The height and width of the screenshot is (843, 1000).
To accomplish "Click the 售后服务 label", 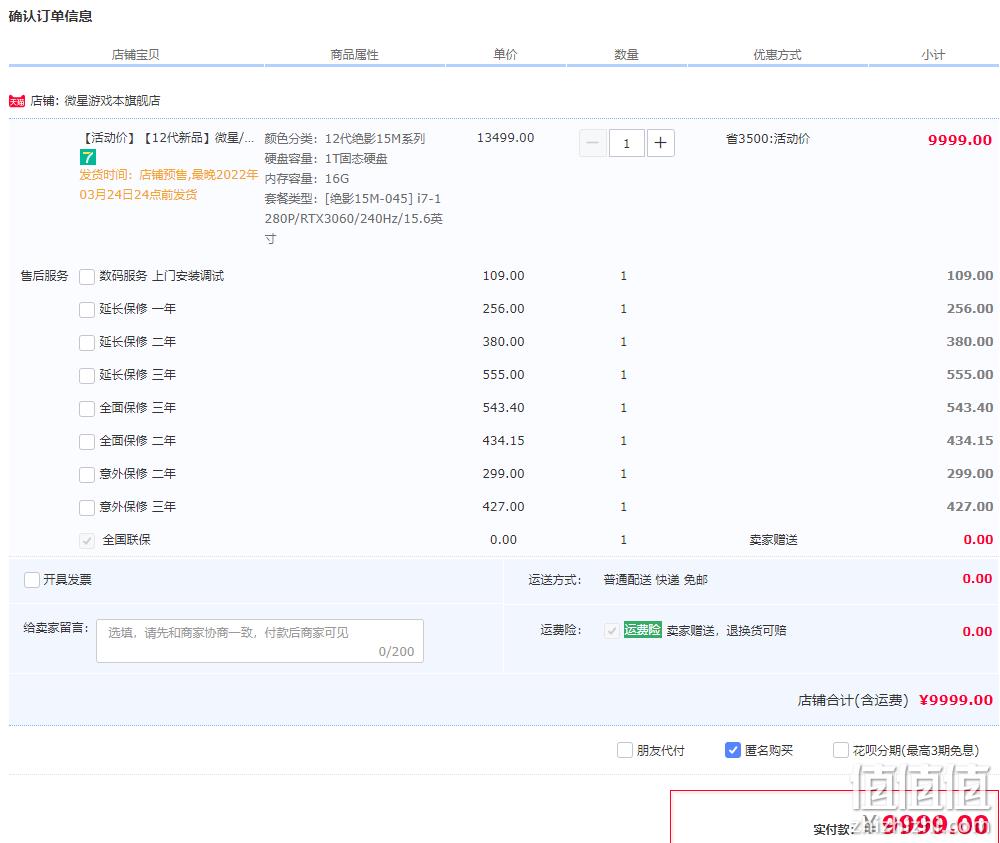I will (x=44, y=276).
